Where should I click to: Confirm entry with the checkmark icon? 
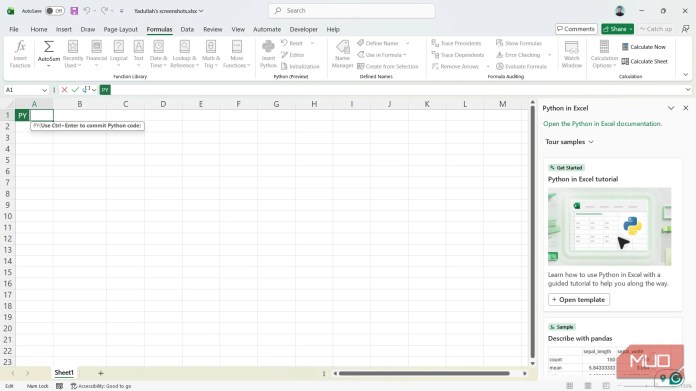coord(75,90)
